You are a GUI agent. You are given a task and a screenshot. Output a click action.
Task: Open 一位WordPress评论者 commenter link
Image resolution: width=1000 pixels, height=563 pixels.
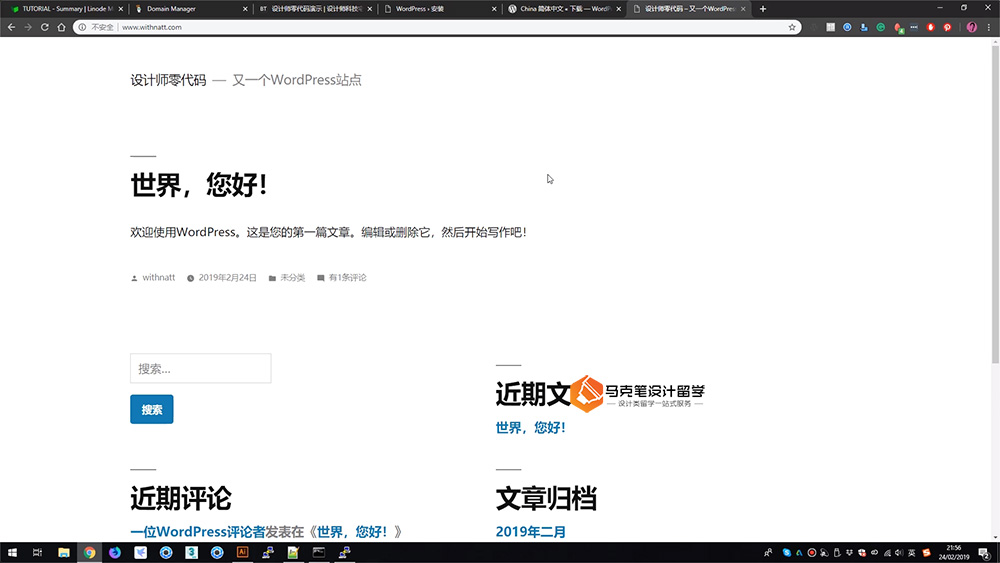(198, 532)
